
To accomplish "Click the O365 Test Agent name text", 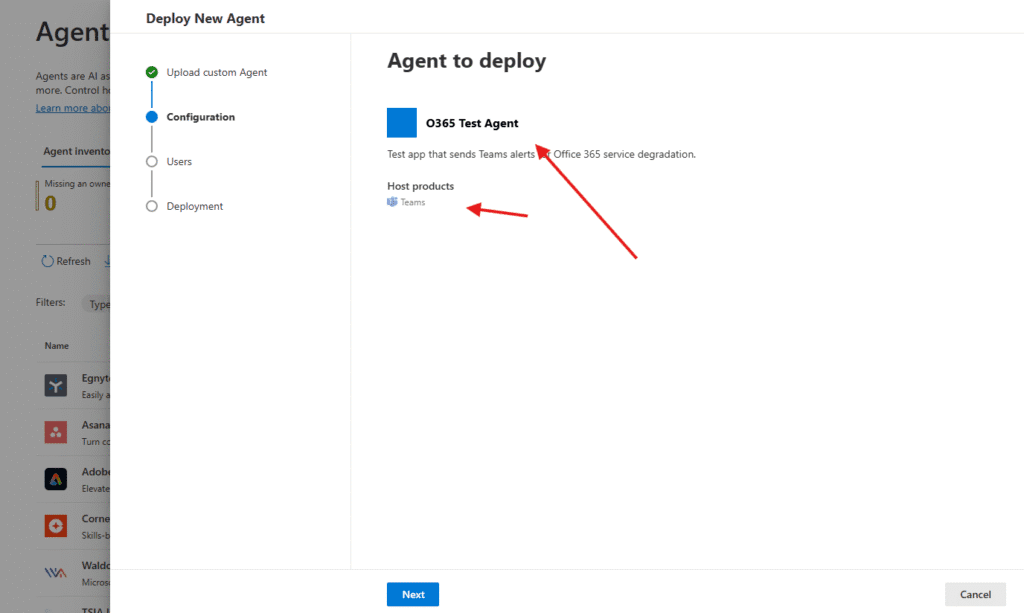I will [472, 123].
